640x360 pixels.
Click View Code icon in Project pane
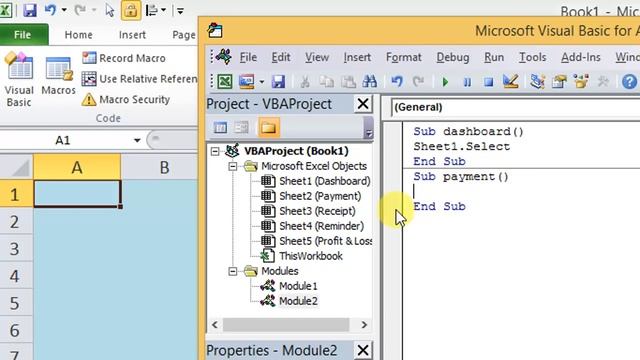click(220, 128)
